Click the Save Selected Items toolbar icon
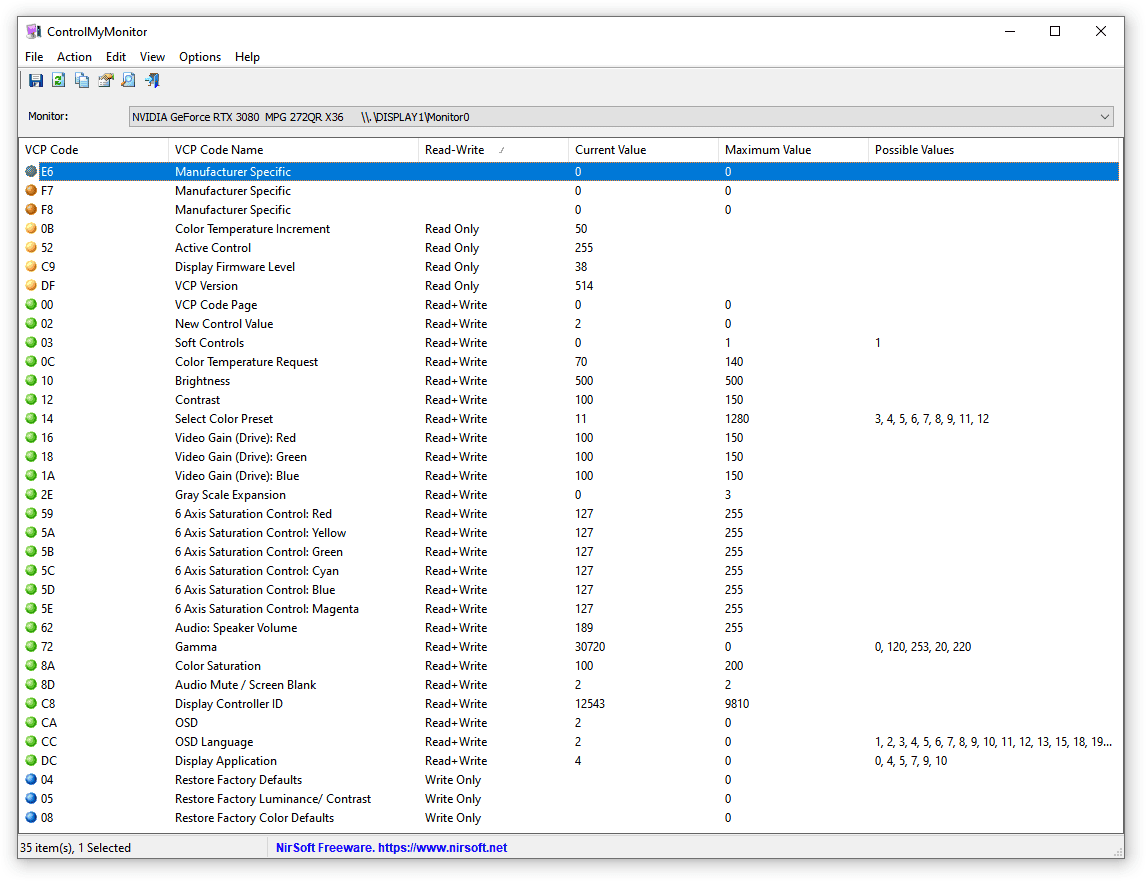1146x881 pixels. pos(36,81)
